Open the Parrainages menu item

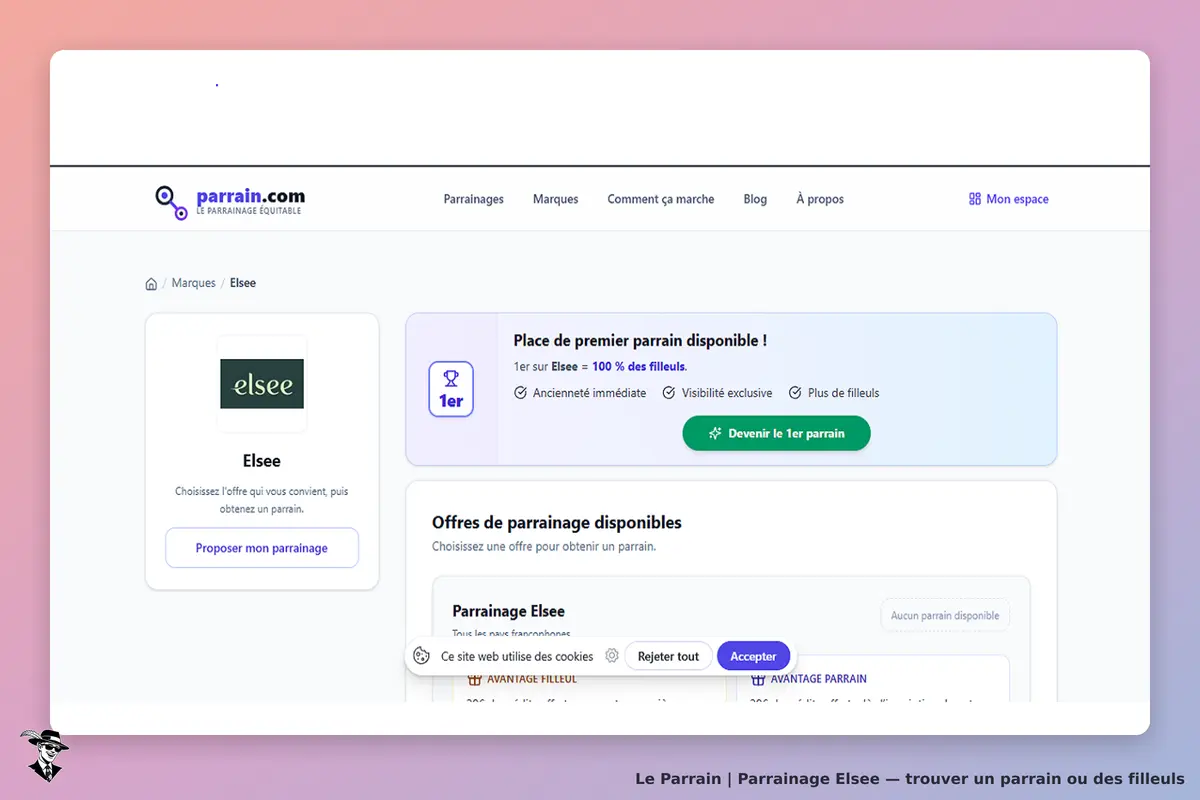pyautogui.click(x=474, y=199)
